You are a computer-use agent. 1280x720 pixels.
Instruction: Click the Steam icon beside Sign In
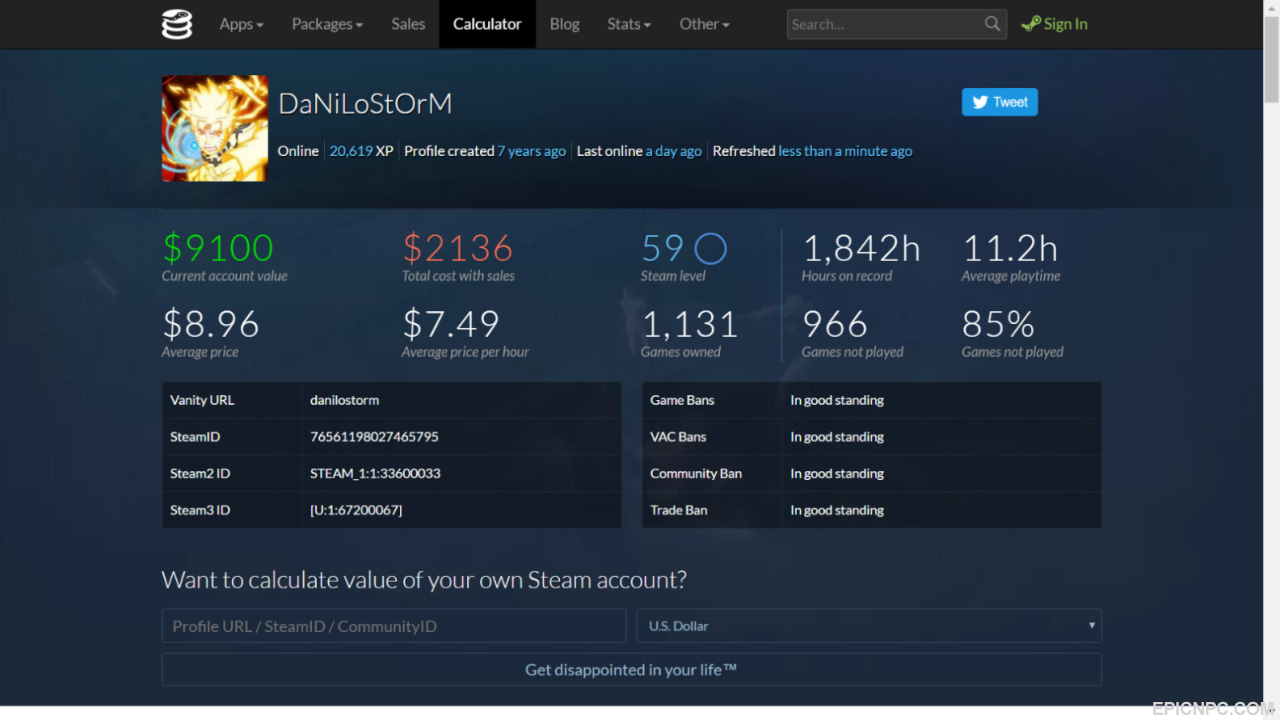click(1030, 24)
